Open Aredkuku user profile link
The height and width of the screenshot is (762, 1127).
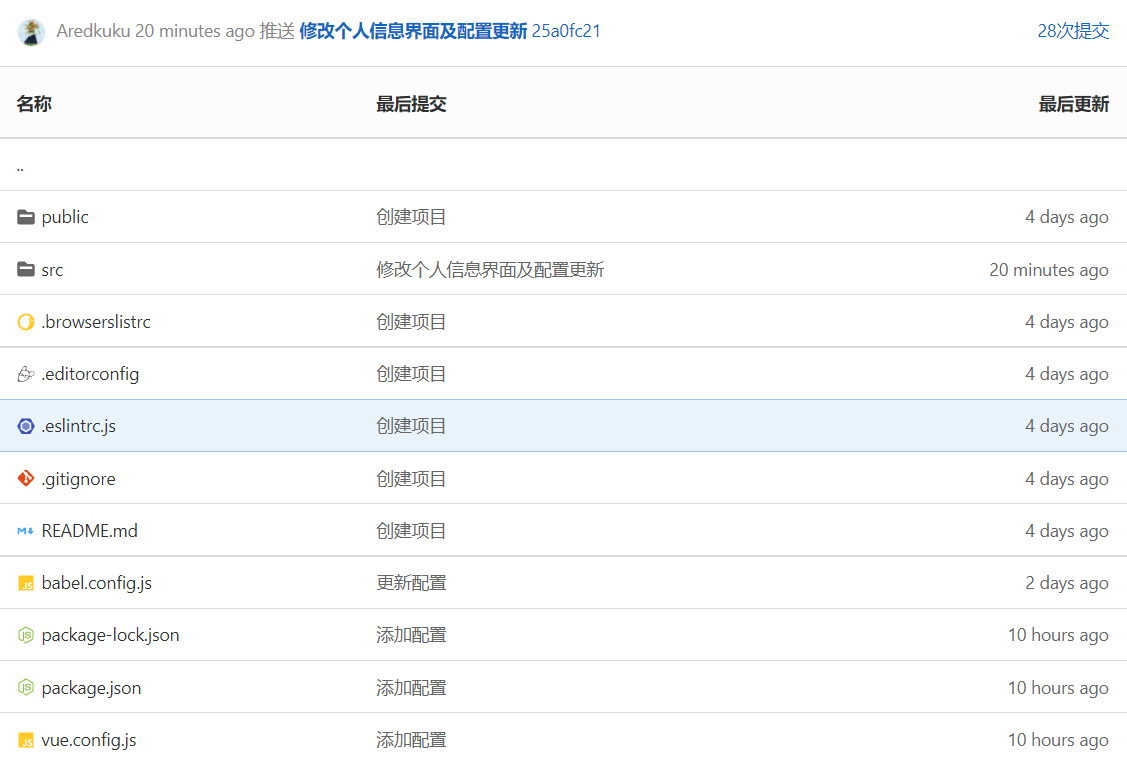pyautogui.click(x=93, y=31)
